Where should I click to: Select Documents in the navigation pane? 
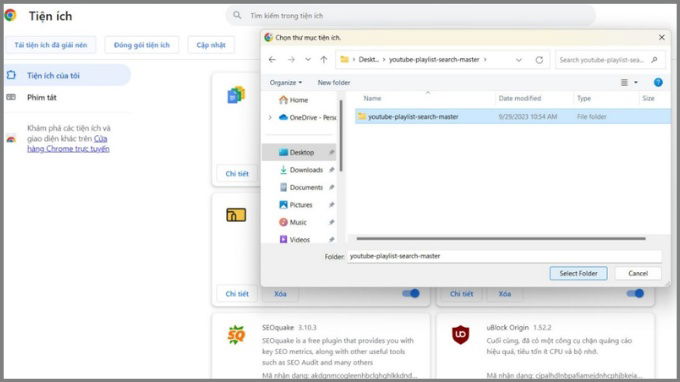pyautogui.click(x=301, y=187)
